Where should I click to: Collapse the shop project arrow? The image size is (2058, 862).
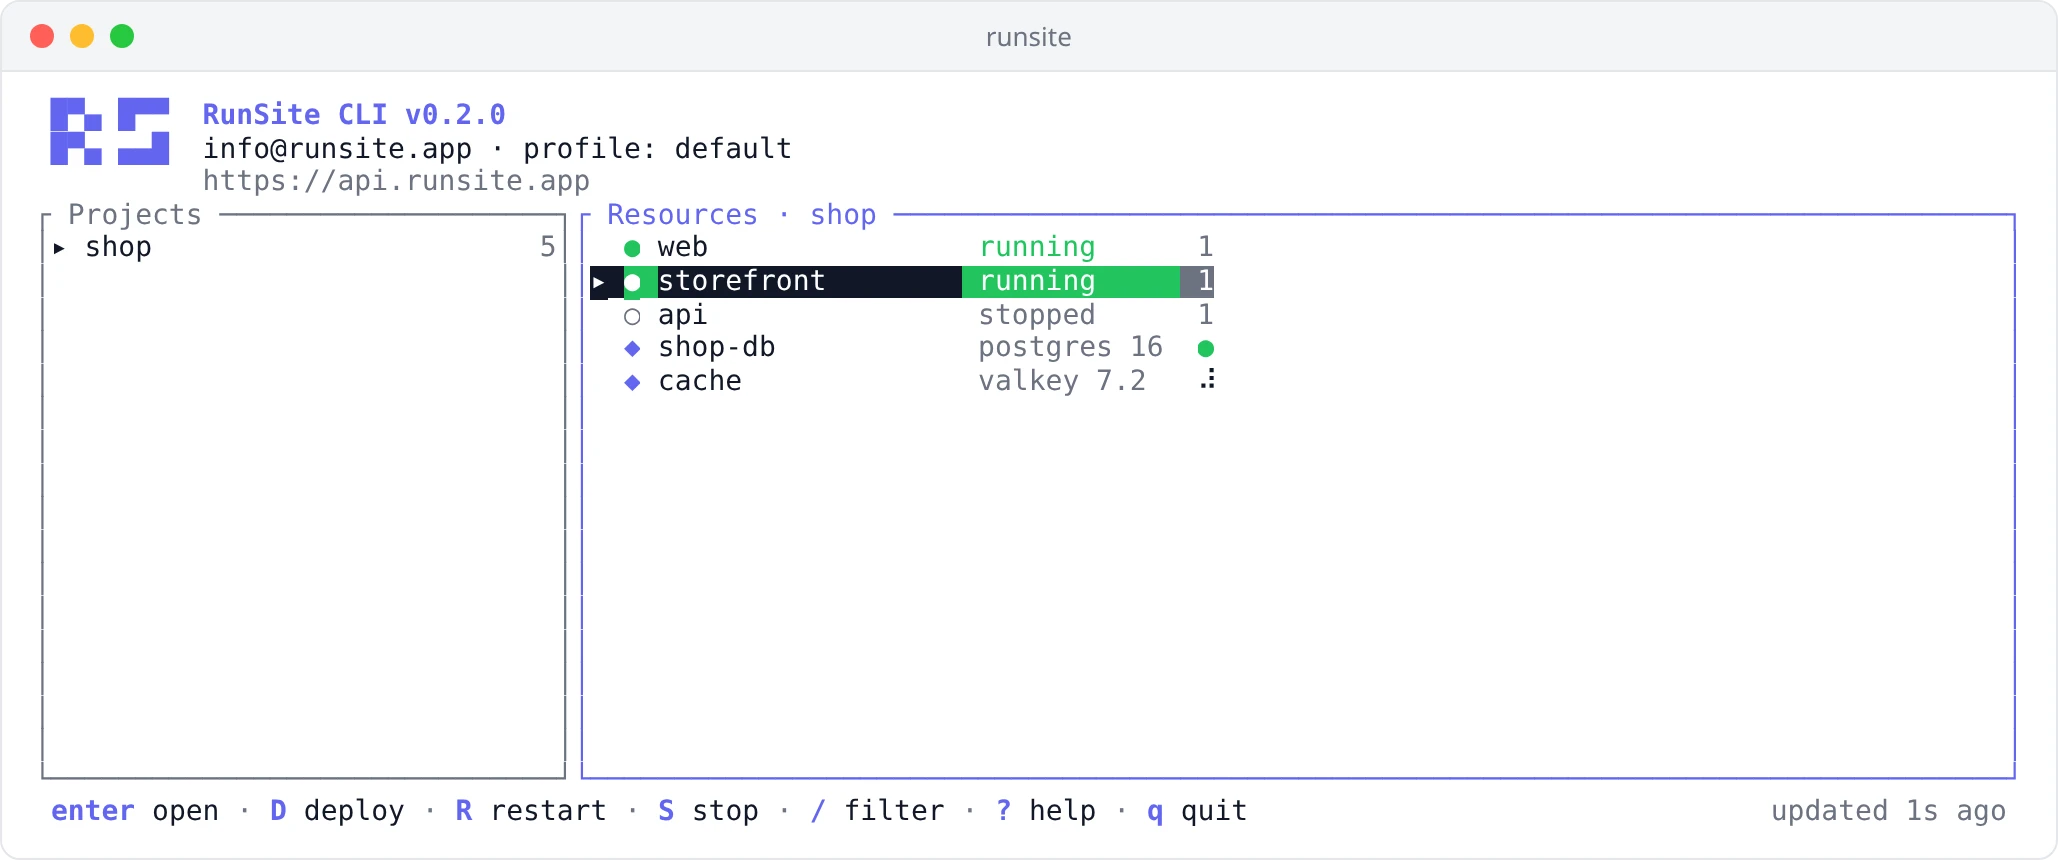pos(59,248)
